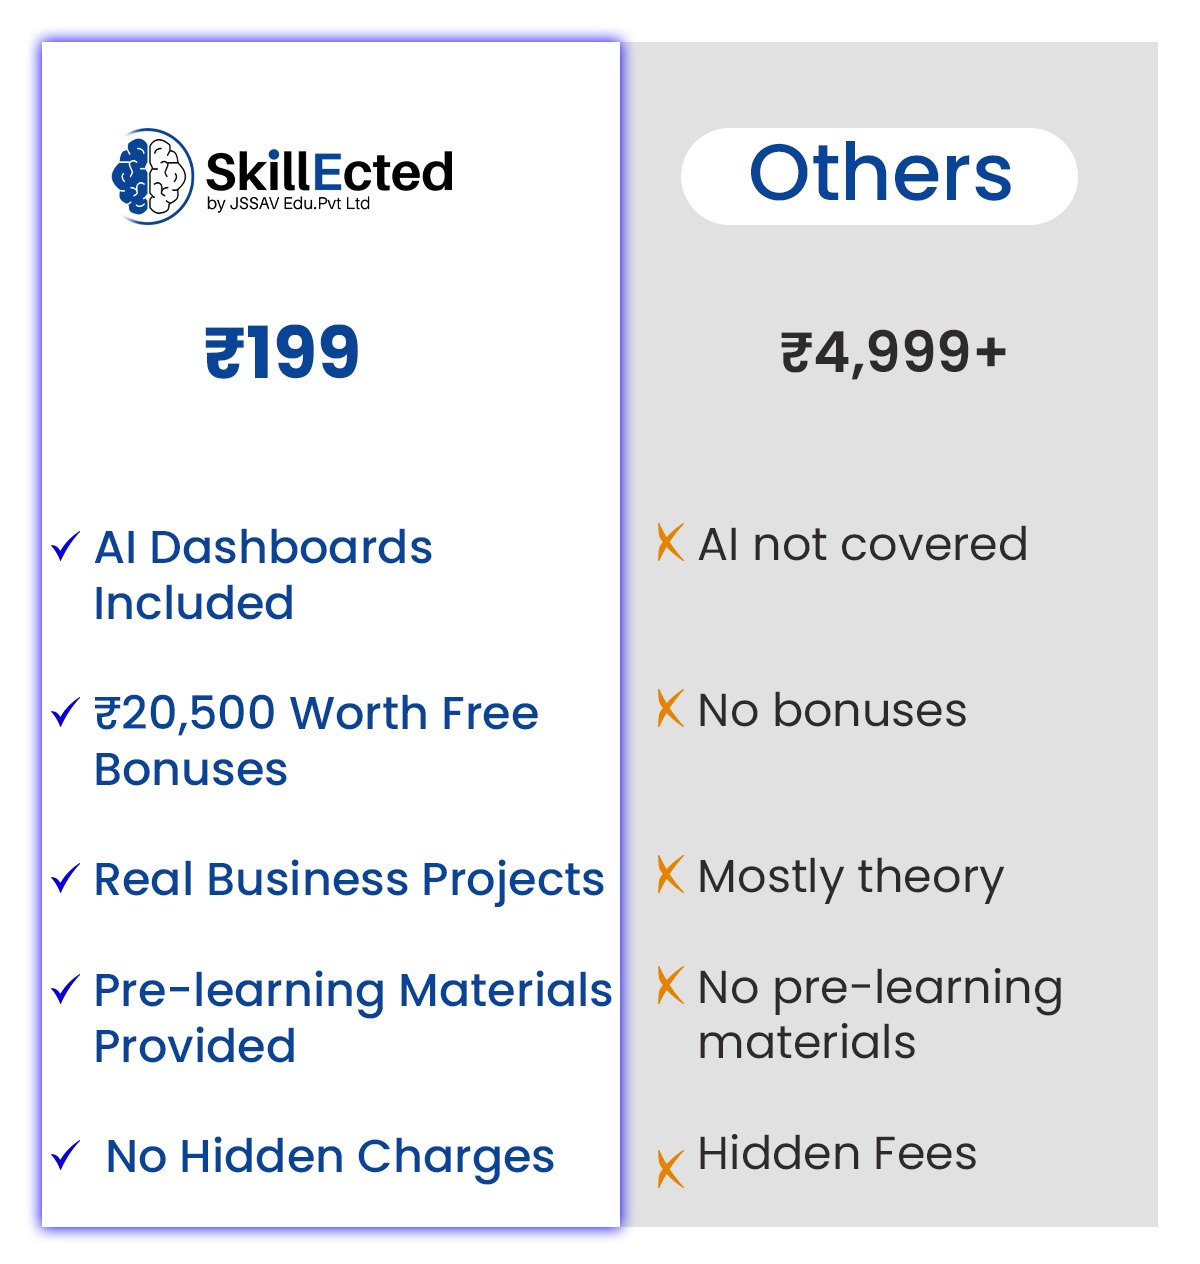Screen dimensions: 1200x1264
Task: Click the SkillEcted brain logo icon
Action: [x=152, y=176]
